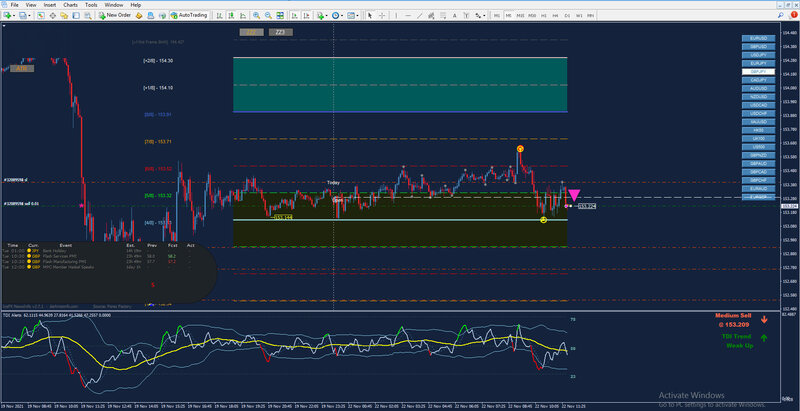Click the EURUSD symbol button

click(758, 38)
